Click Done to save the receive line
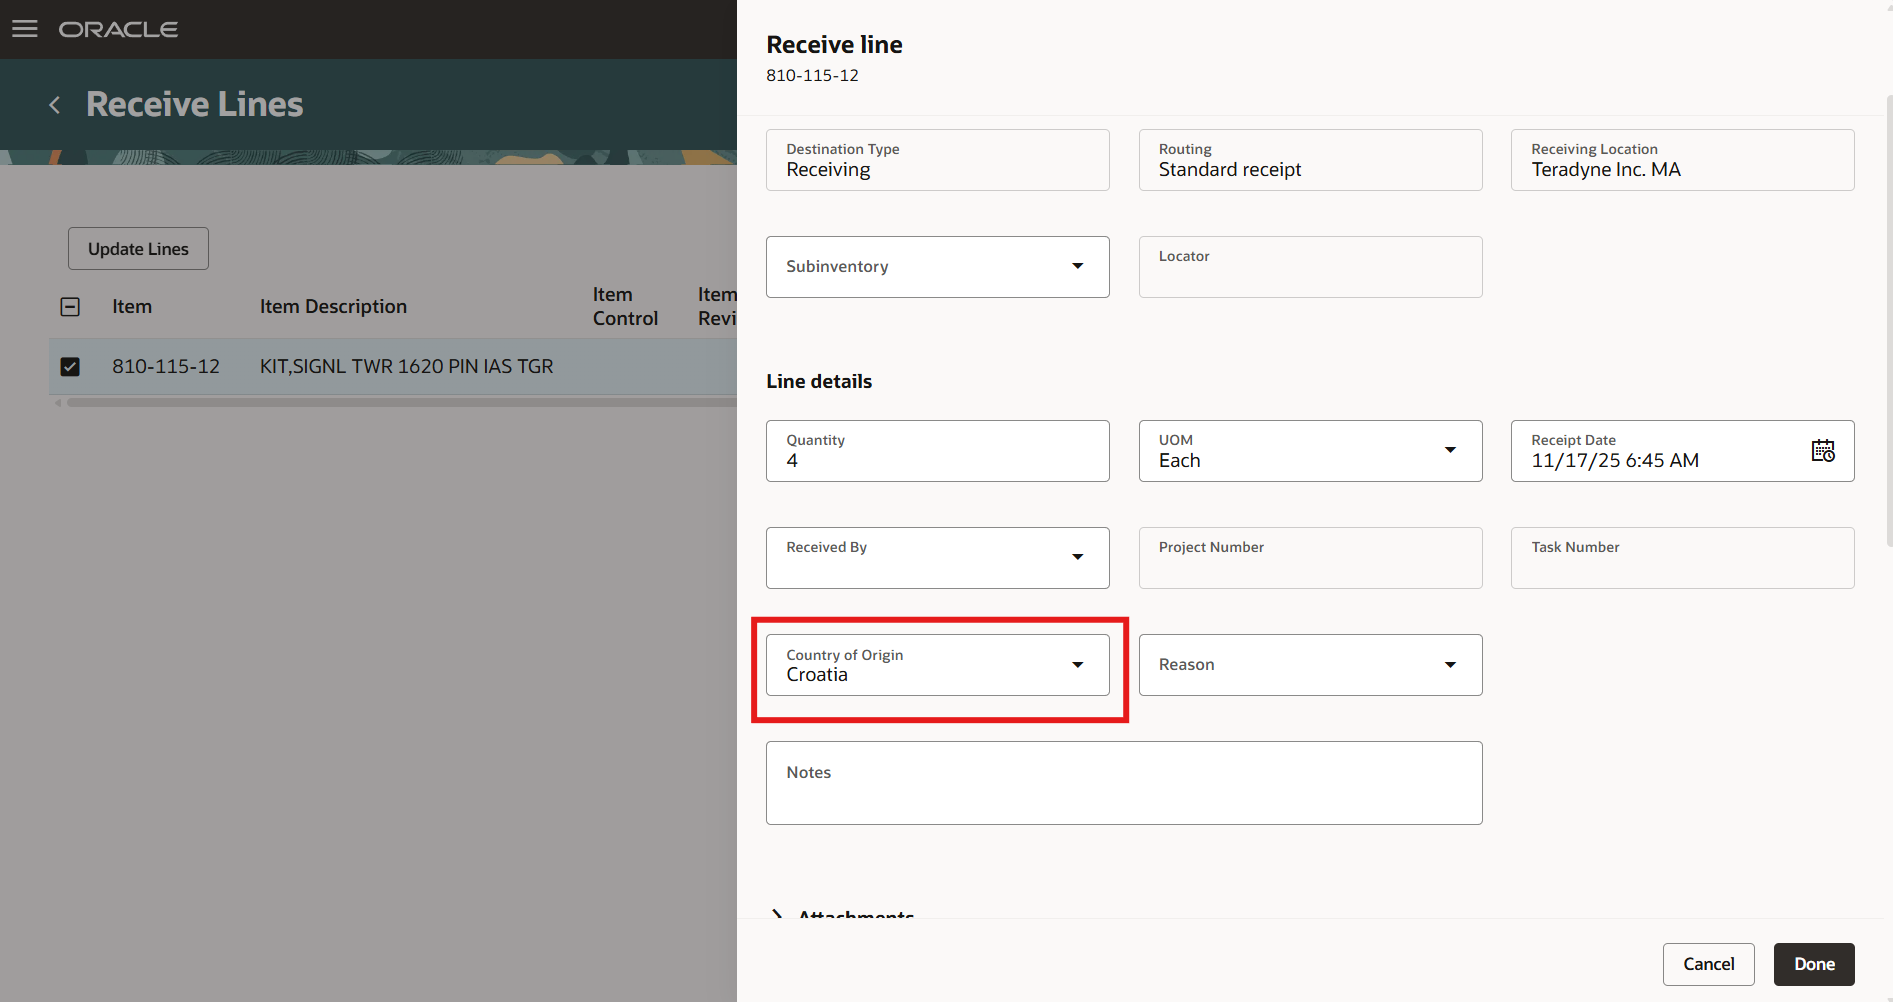The image size is (1893, 1002). click(1813, 963)
